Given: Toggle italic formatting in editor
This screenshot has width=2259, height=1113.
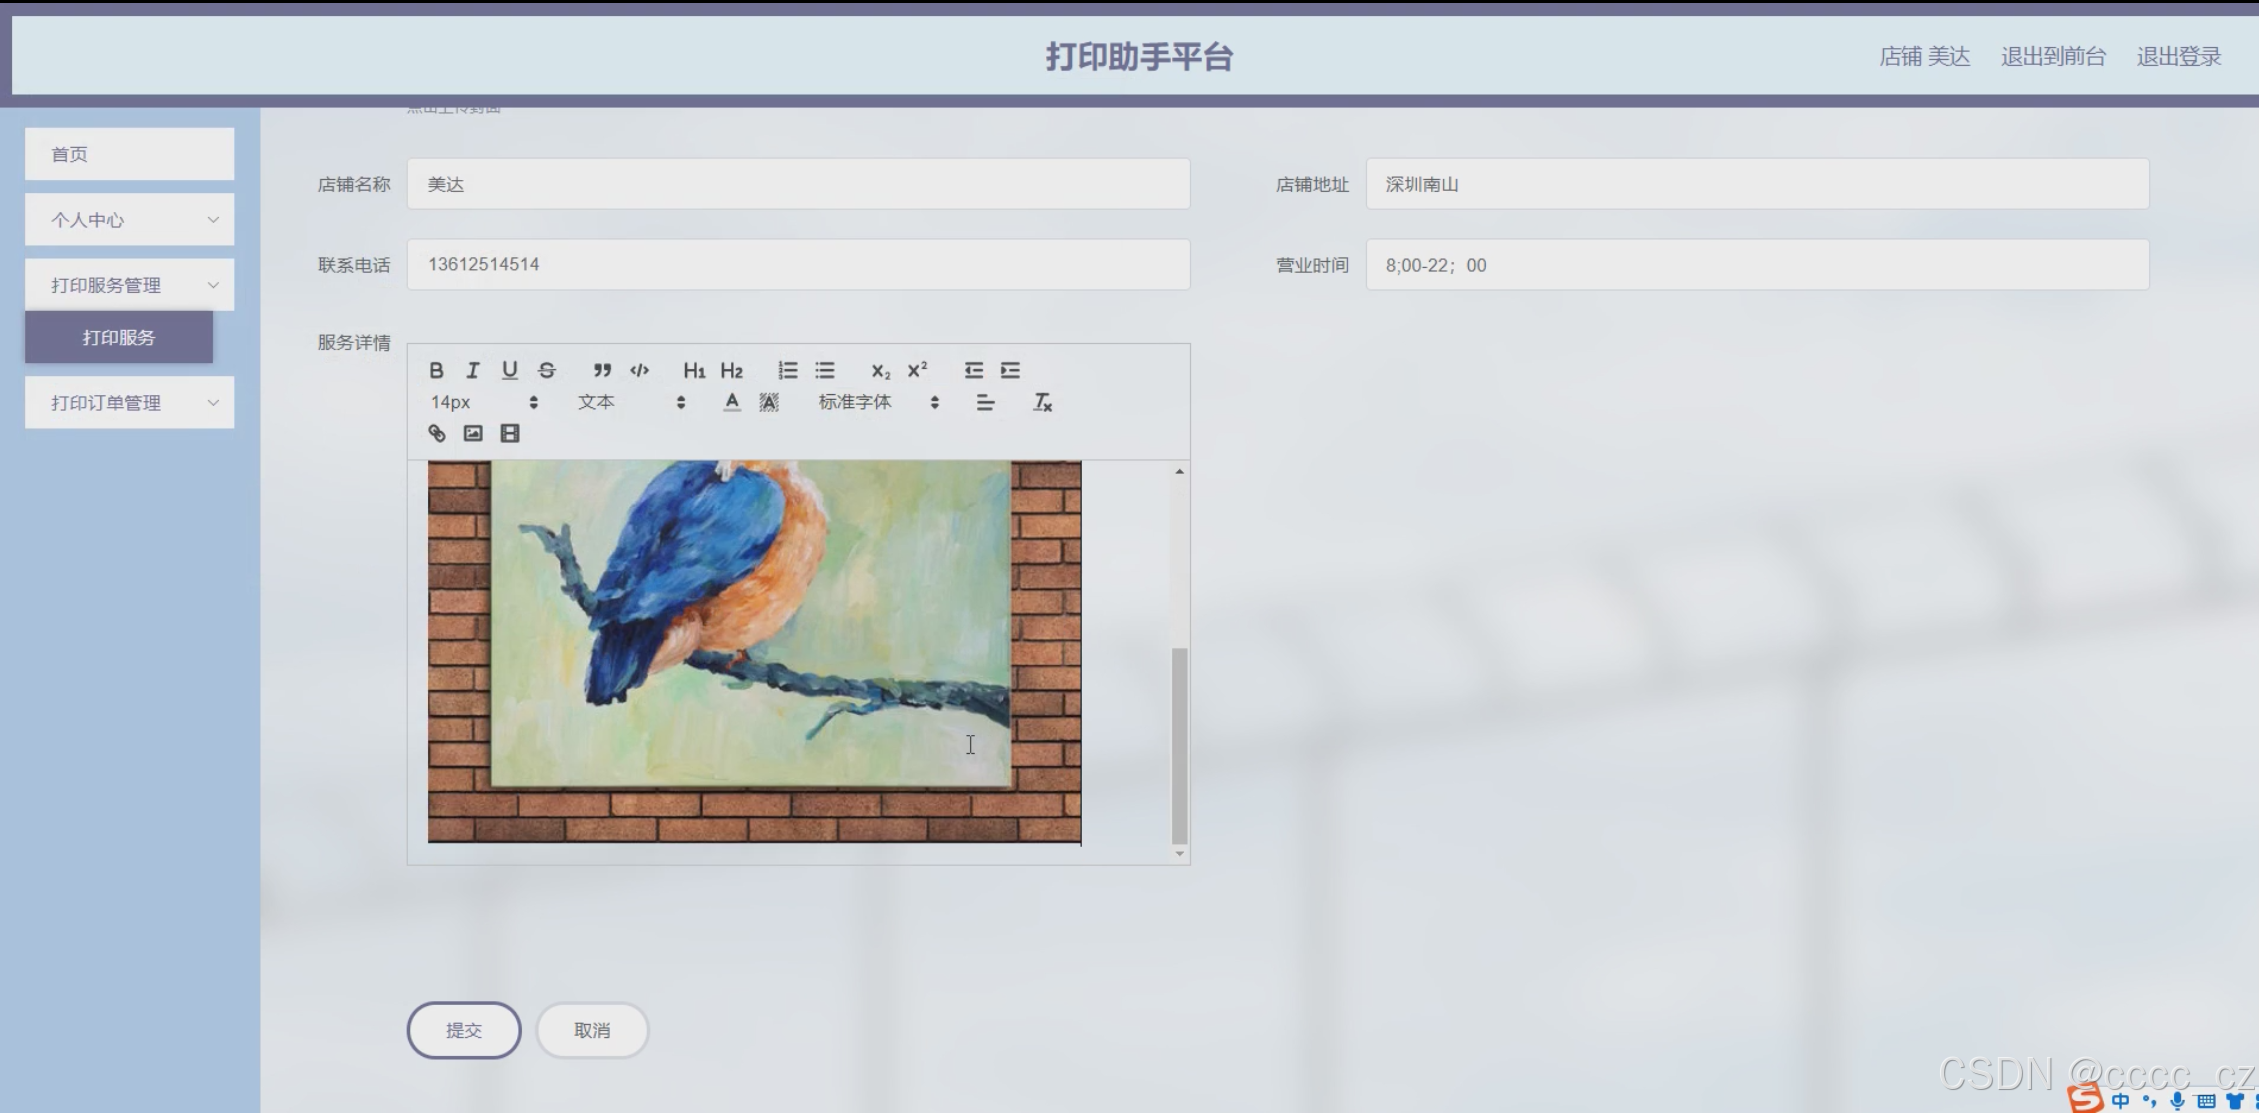Looking at the screenshot, I should [x=473, y=370].
